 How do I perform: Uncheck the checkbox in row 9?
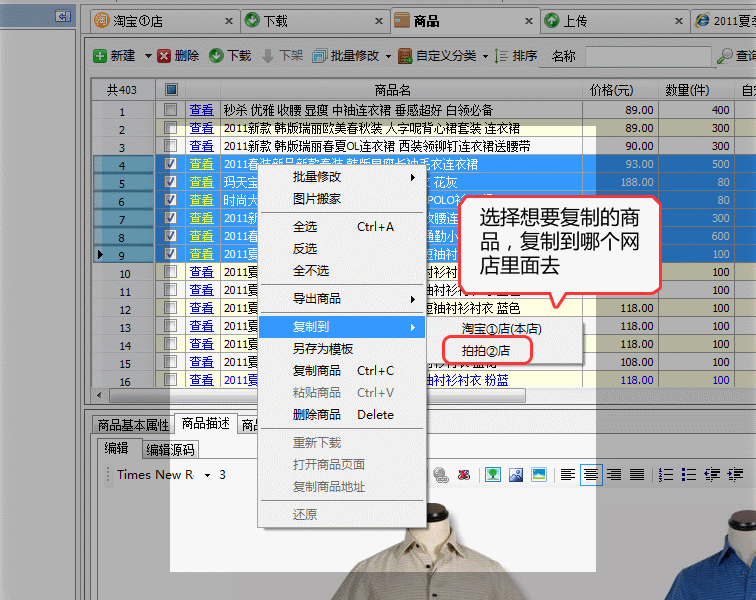[170, 254]
